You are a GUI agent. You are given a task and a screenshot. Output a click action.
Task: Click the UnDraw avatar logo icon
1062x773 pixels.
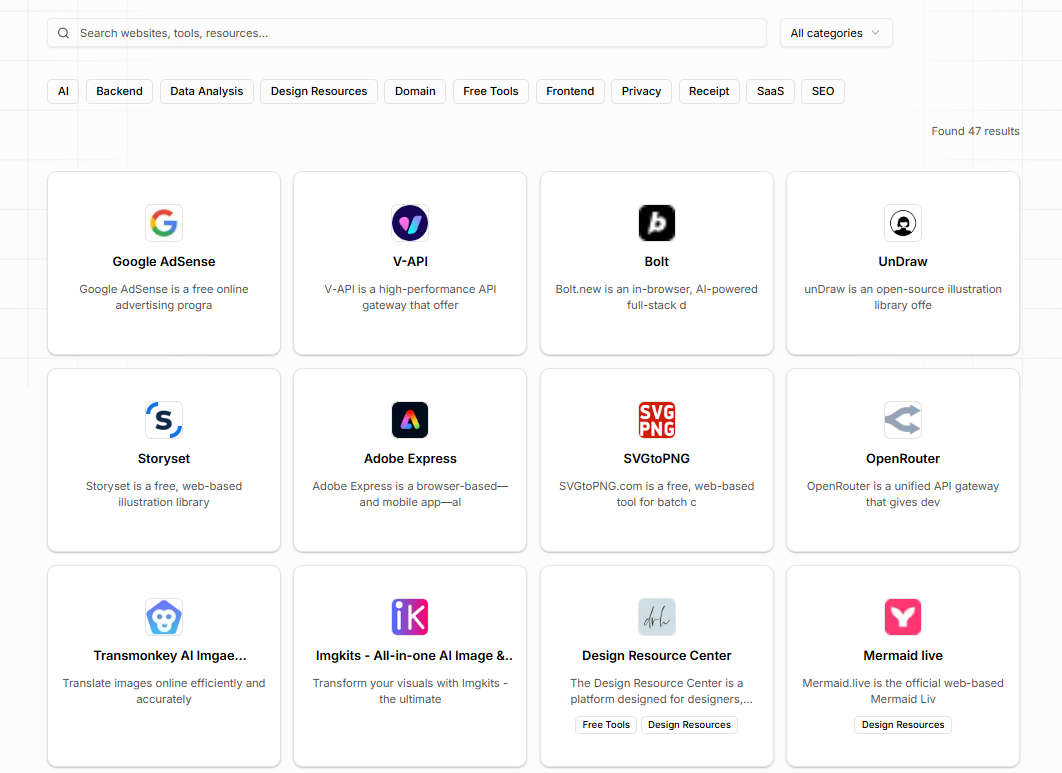point(903,223)
